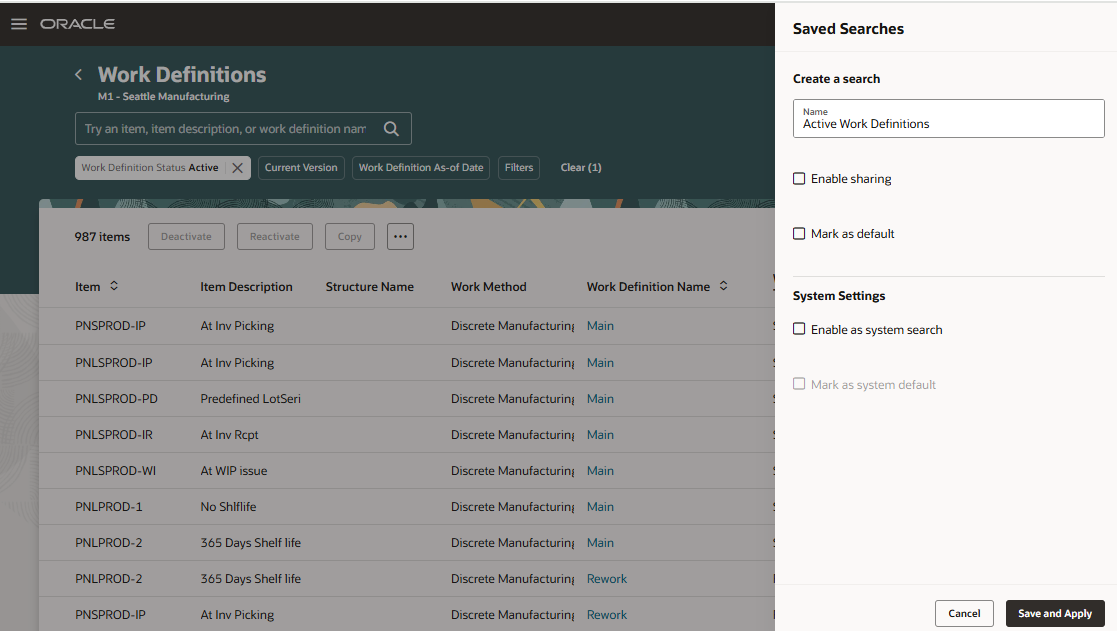
Task: Select the PNLSPROD-PD item cell
Action: pos(116,399)
